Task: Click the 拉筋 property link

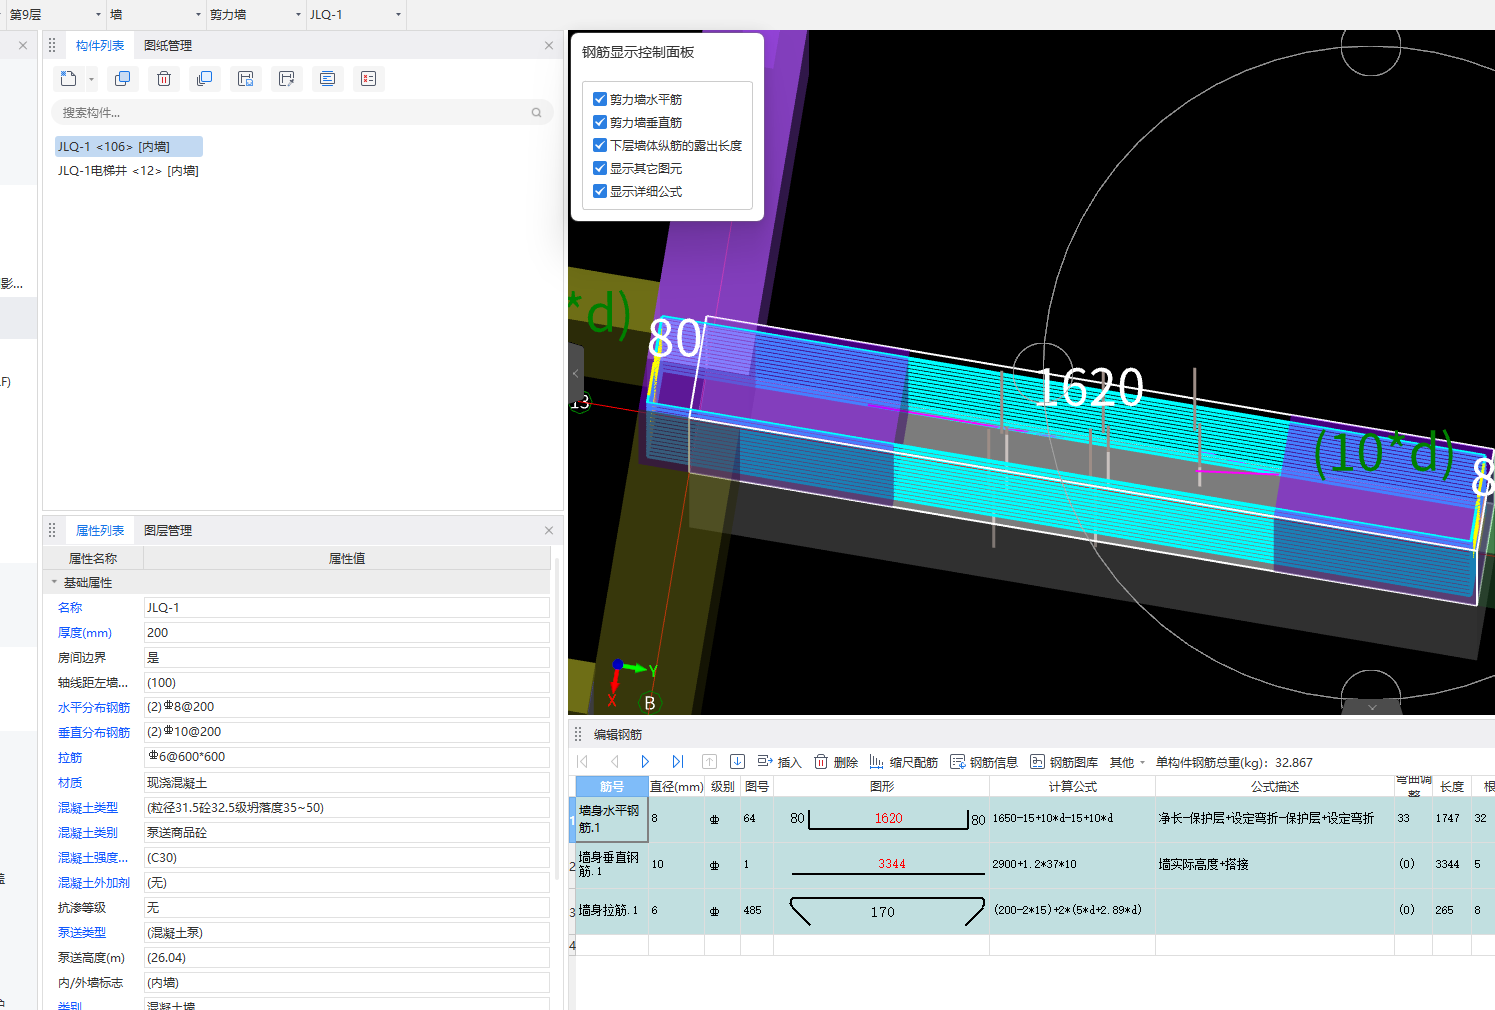Action: 70,758
